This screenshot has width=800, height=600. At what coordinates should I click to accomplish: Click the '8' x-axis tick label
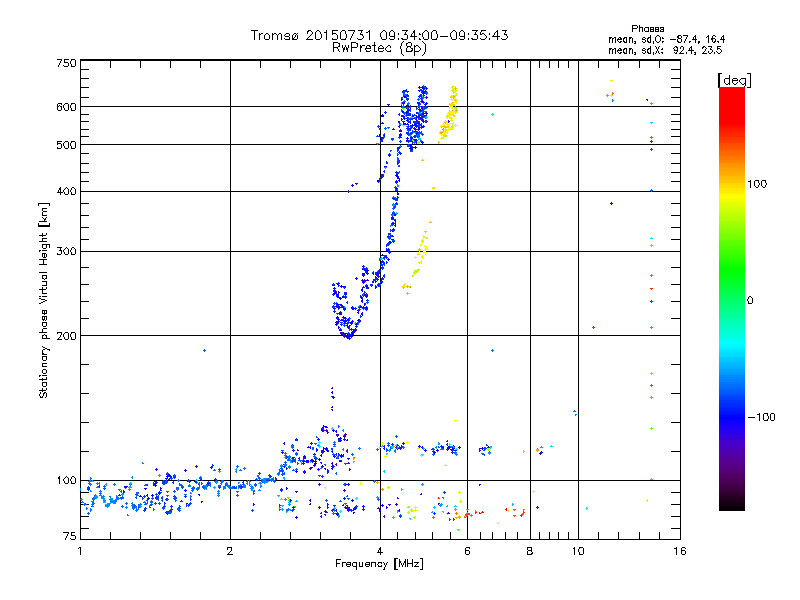point(530,551)
